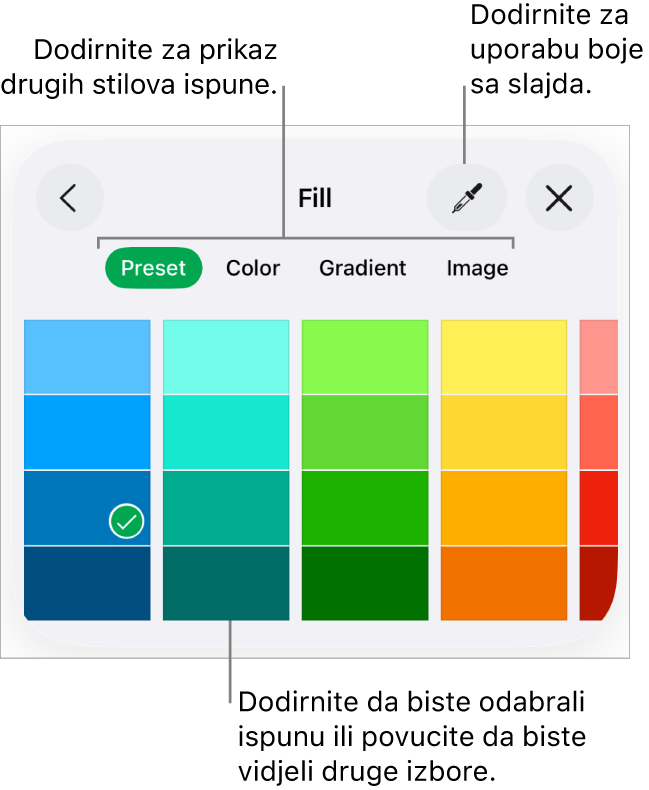Viewport: 649px width, 790px height.
Task: Pick the light yellow swatch
Action: pos(504,357)
